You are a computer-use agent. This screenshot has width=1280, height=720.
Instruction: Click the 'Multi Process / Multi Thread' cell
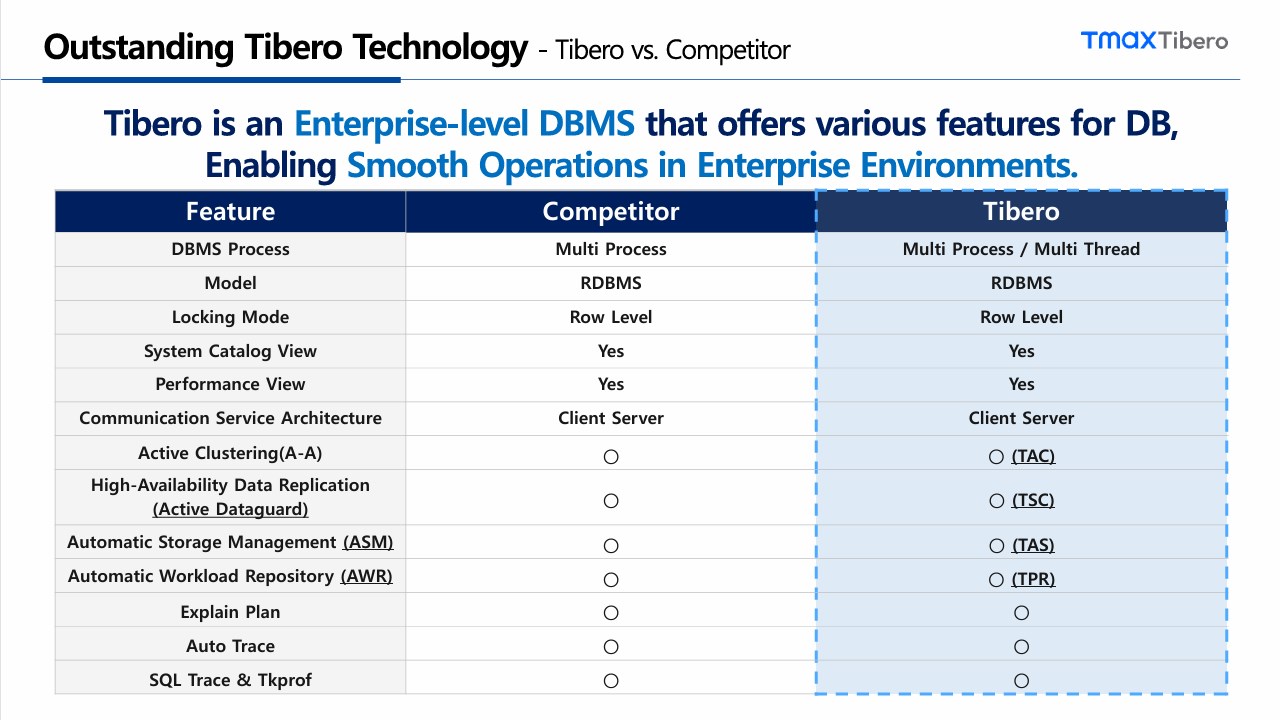tap(1021, 249)
